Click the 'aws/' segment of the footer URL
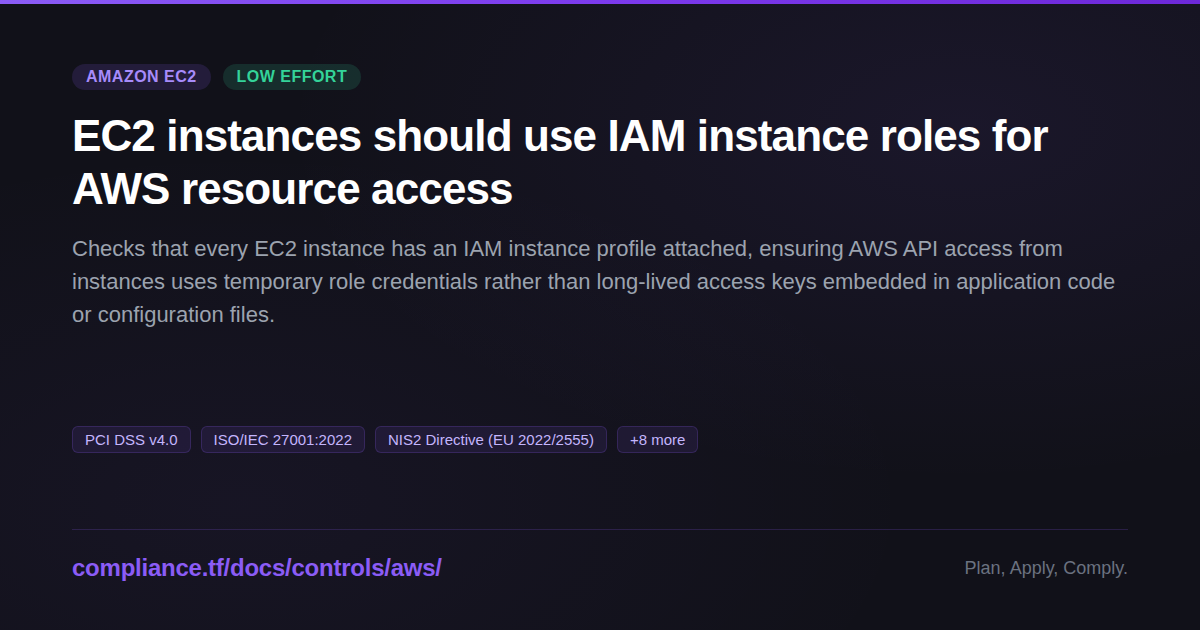 420,568
